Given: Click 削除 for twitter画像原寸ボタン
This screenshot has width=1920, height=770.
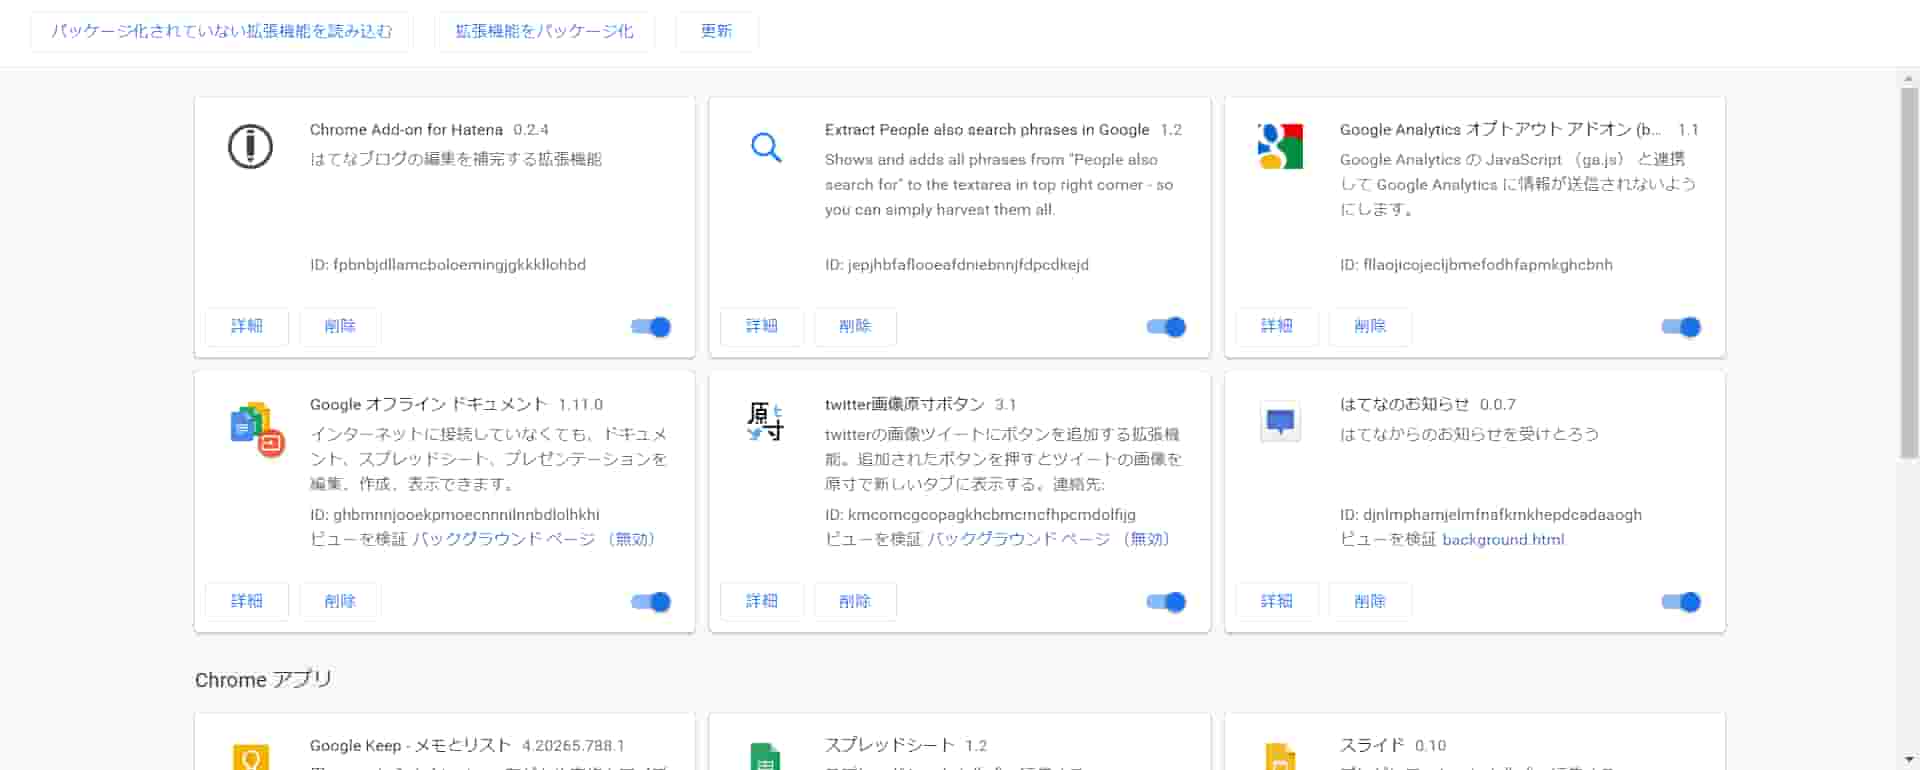Looking at the screenshot, I should (855, 601).
